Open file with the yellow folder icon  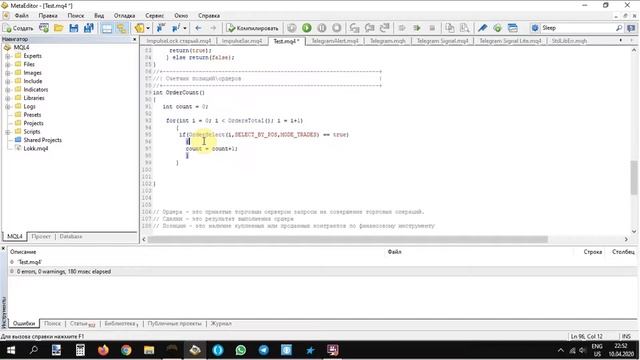[59, 28]
